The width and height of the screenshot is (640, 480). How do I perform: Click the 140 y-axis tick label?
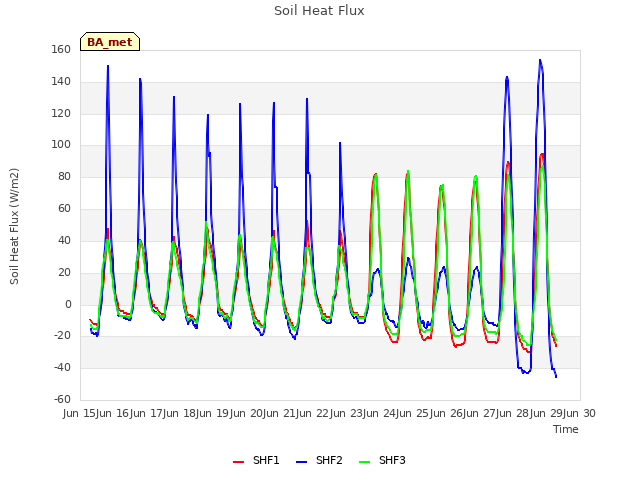[61, 81]
